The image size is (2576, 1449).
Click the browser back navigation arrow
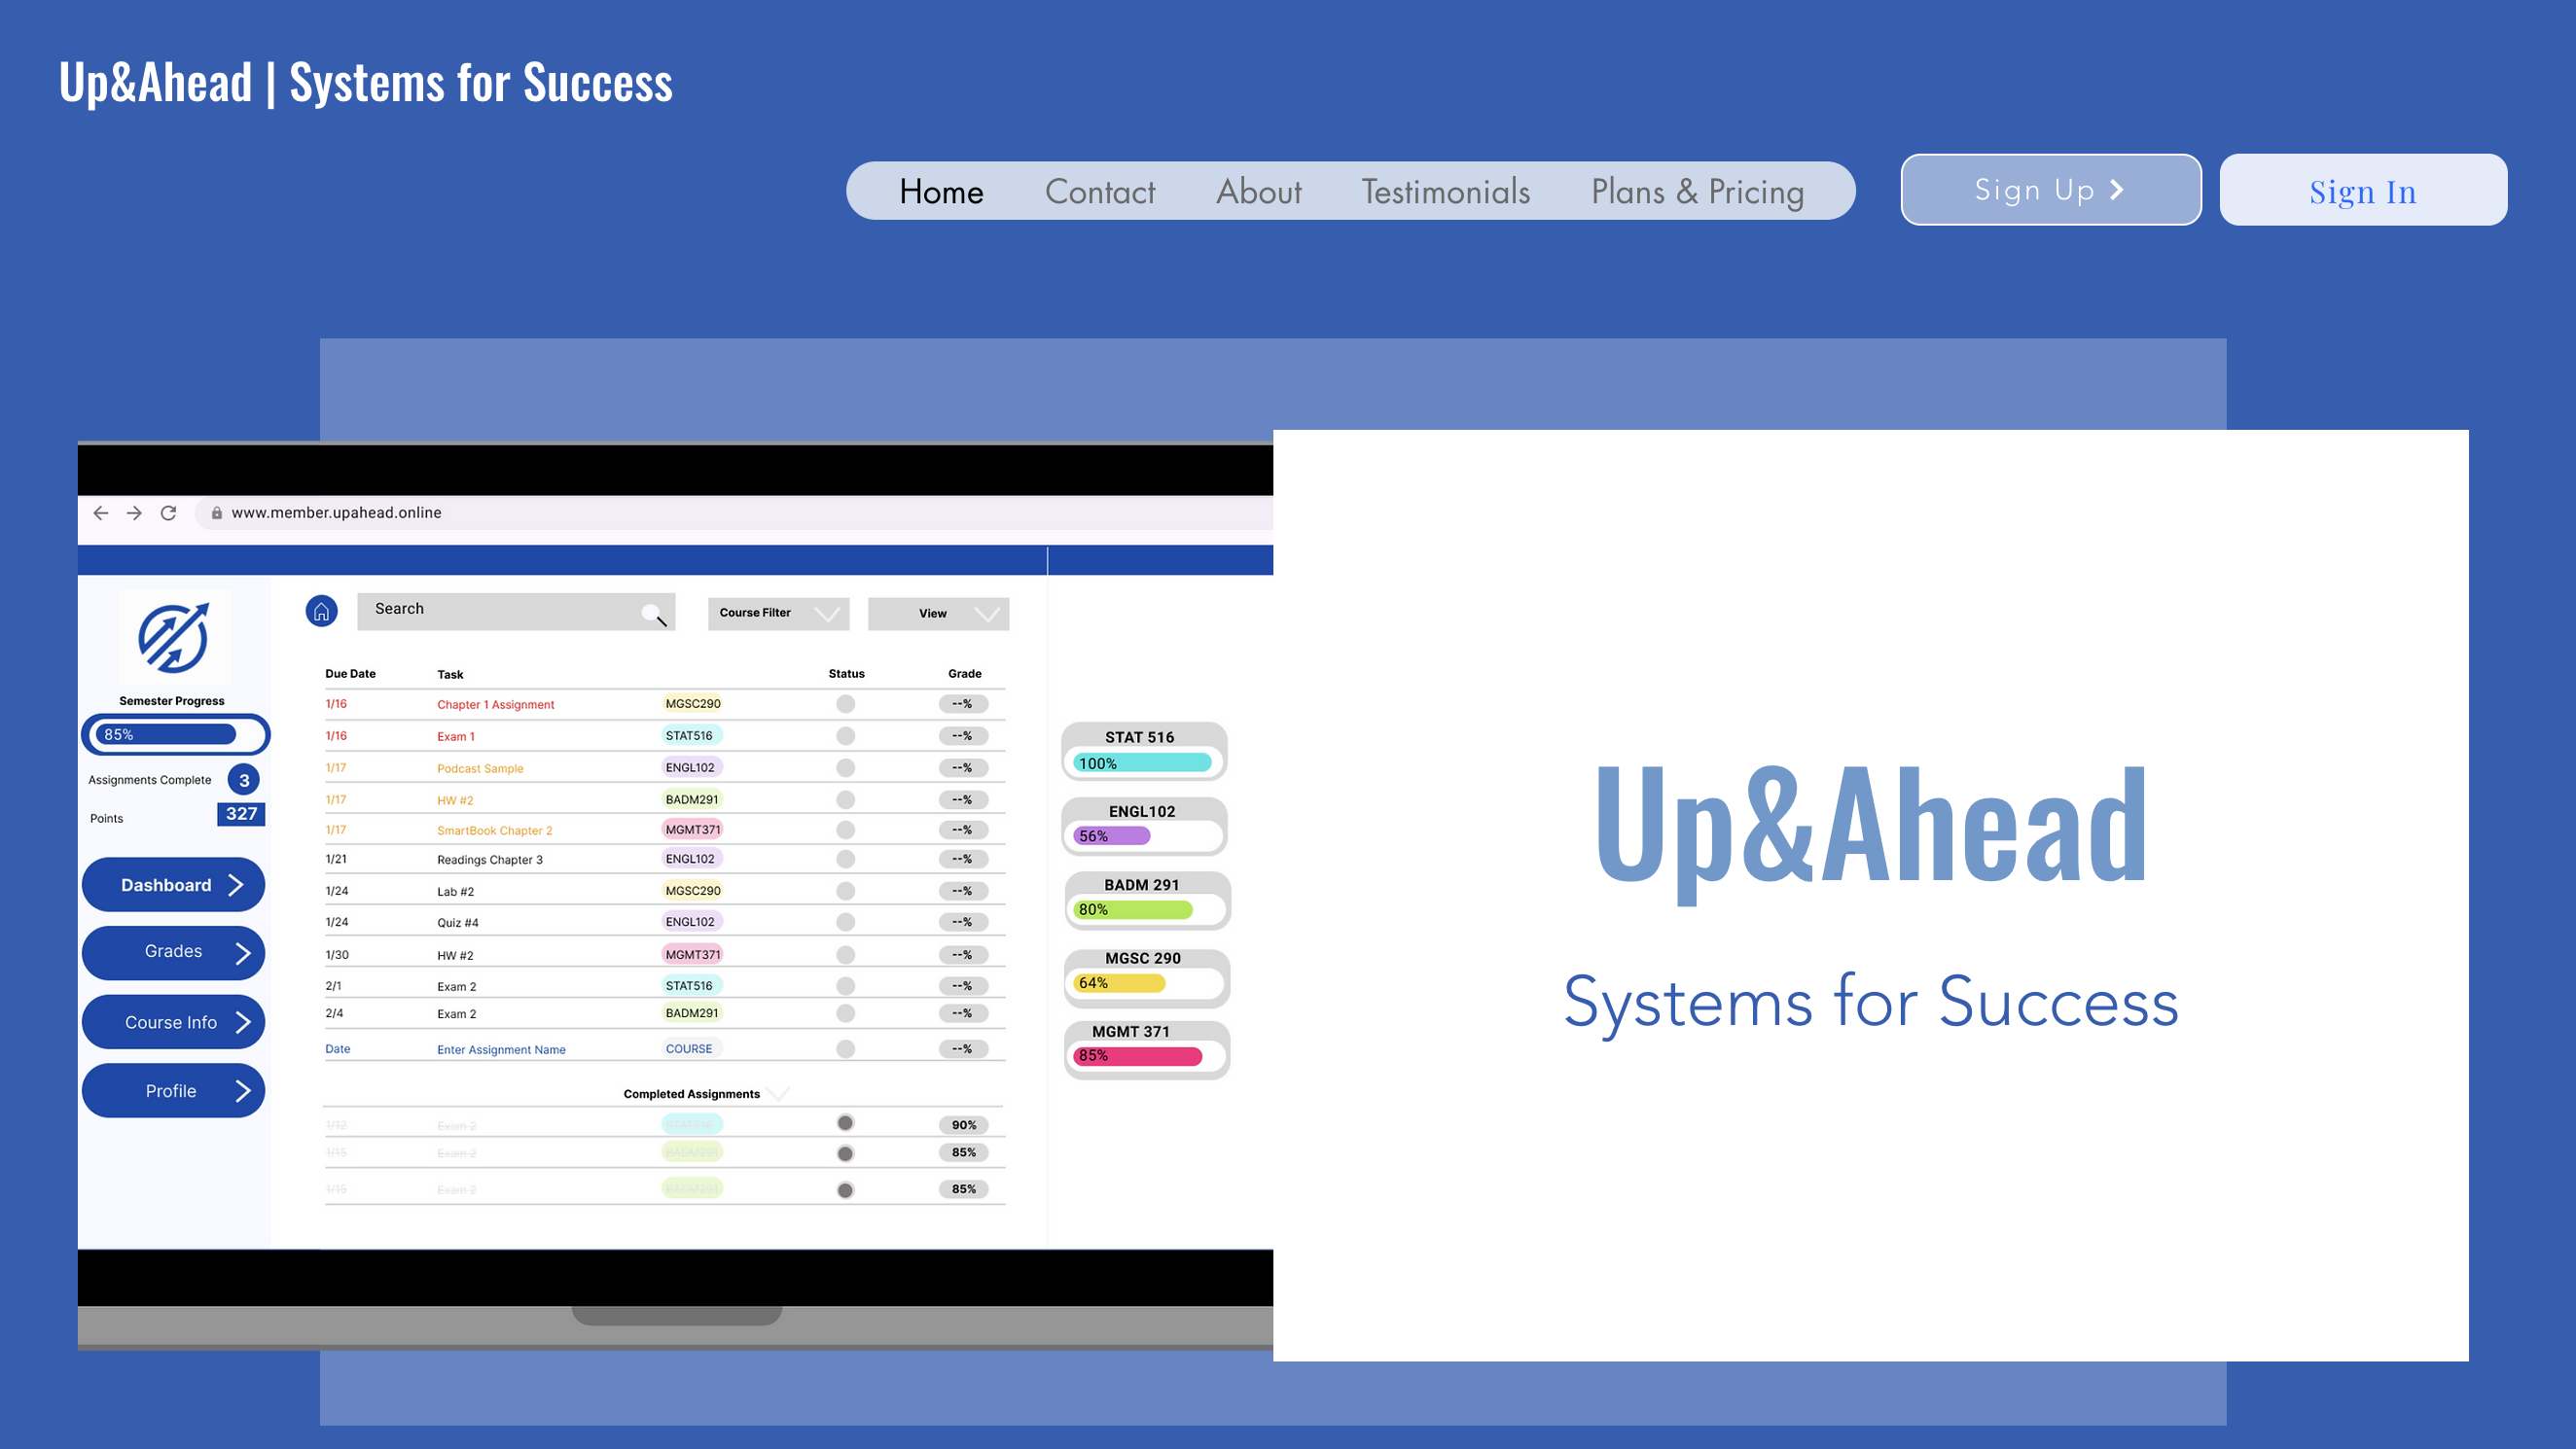102,512
